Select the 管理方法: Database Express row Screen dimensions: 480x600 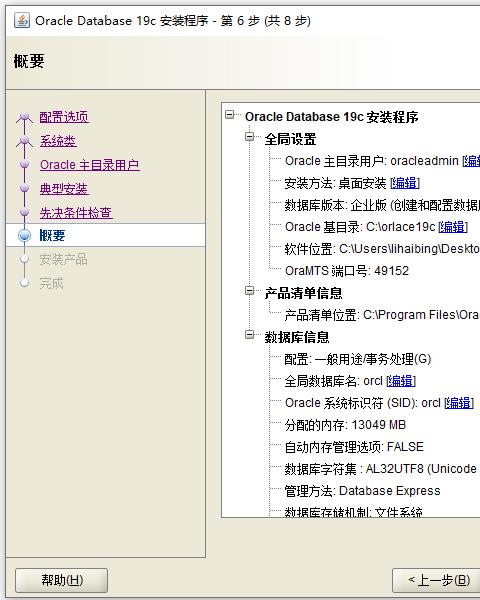pyautogui.click(x=362, y=491)
